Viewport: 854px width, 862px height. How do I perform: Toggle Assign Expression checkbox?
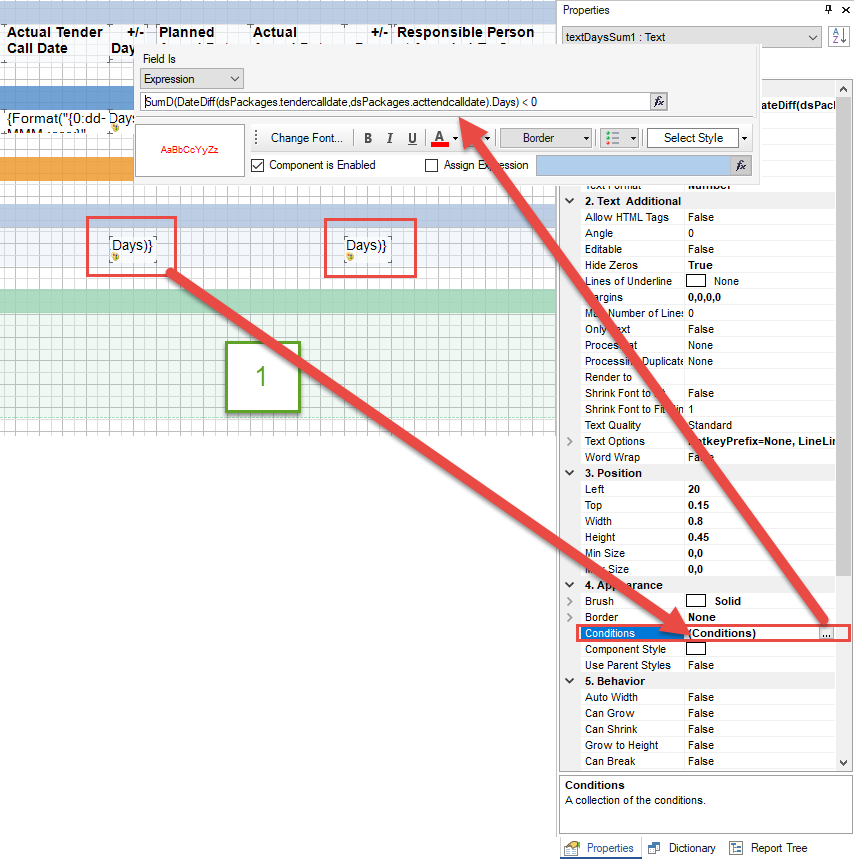(432, 165)
